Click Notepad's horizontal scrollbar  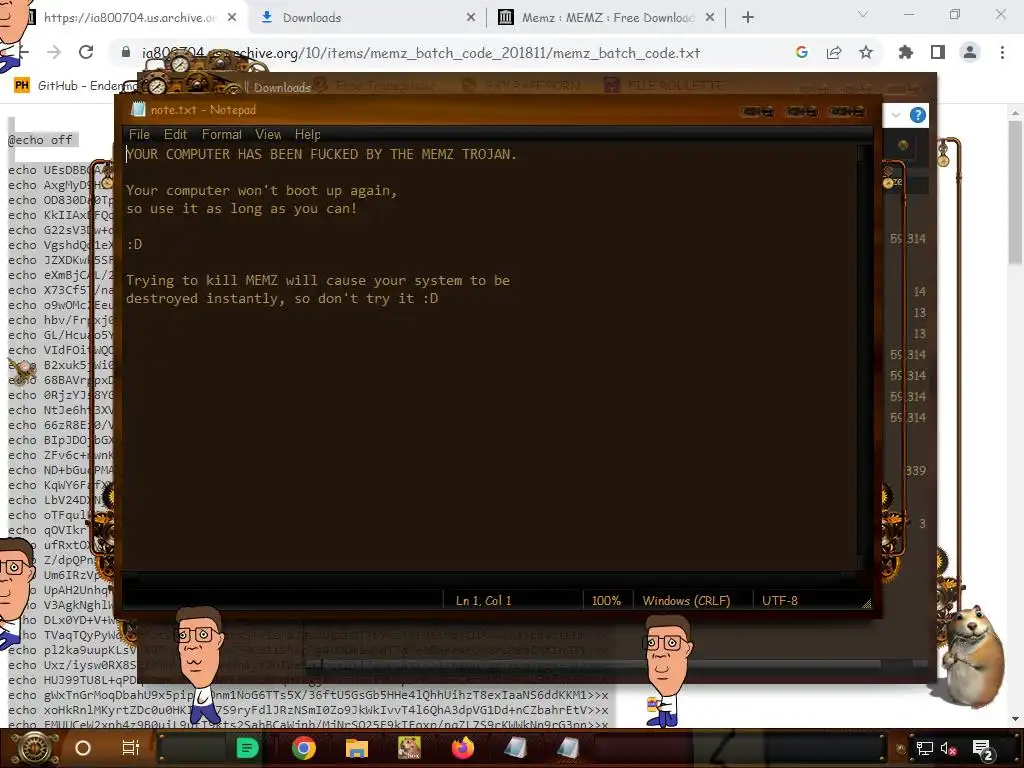[490, 577]
